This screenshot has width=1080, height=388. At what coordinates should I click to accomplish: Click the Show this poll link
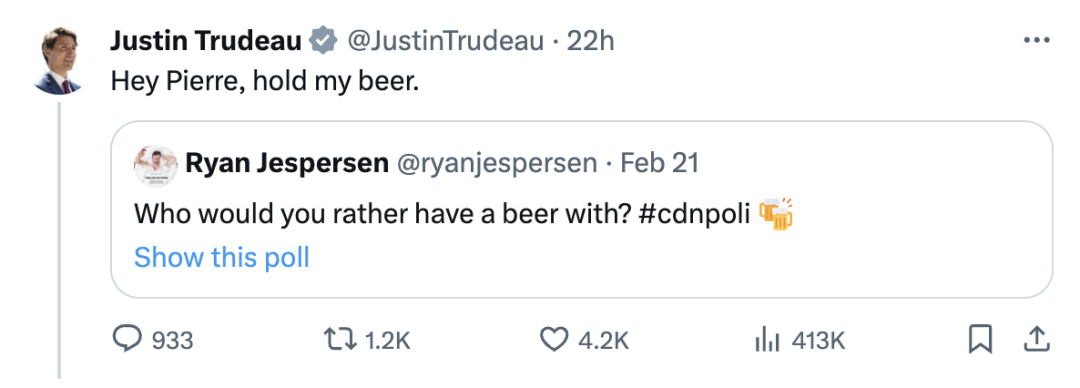click(222, 257)
